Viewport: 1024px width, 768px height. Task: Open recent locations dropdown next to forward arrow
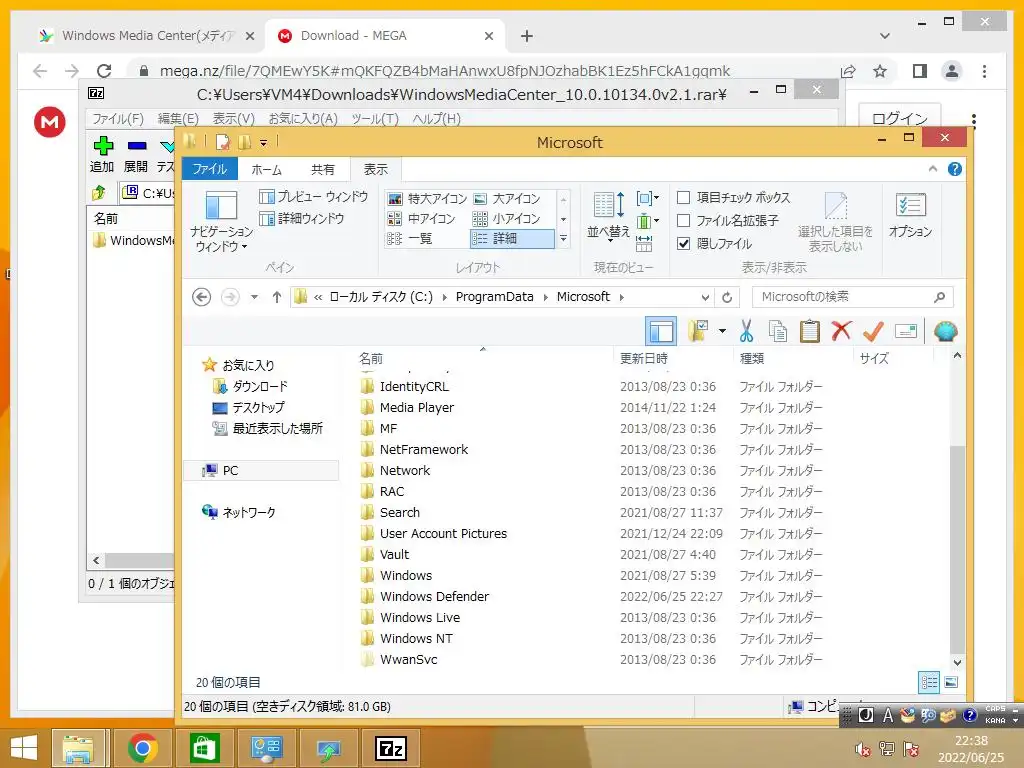pos(254,297)
